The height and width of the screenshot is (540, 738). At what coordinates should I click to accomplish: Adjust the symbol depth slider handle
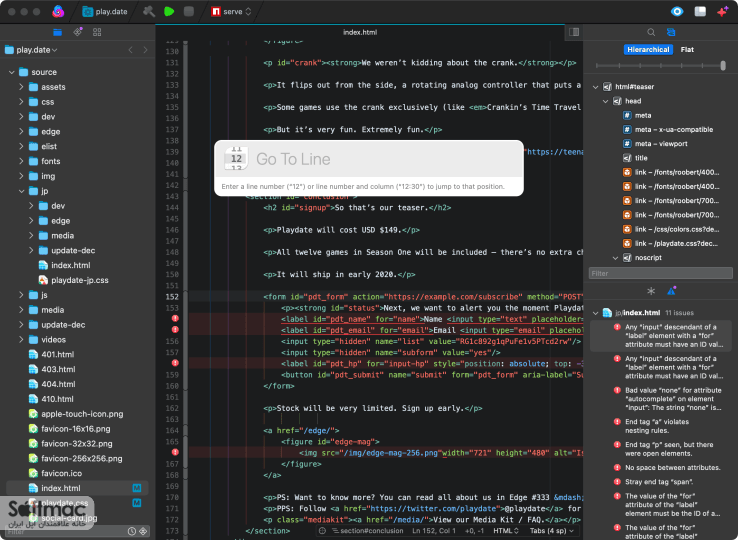tap(723, 66)
